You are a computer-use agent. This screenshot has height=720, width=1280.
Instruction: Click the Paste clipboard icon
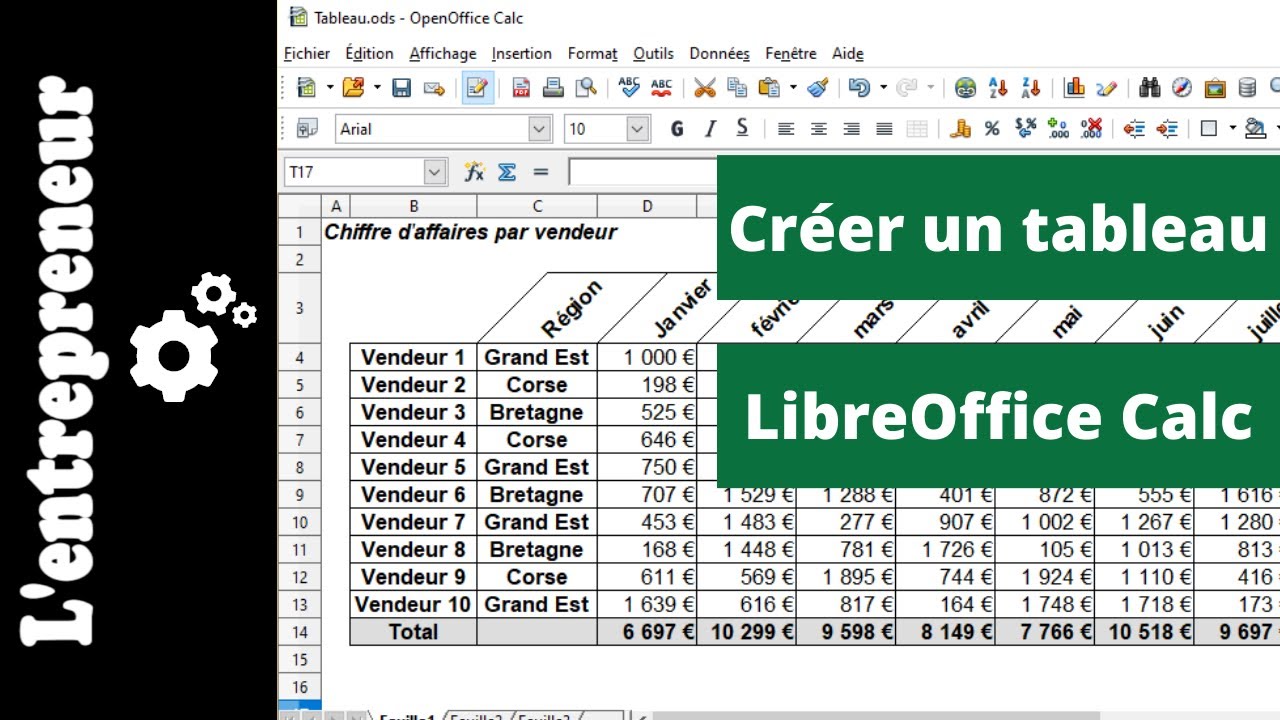tap(769, 88)
